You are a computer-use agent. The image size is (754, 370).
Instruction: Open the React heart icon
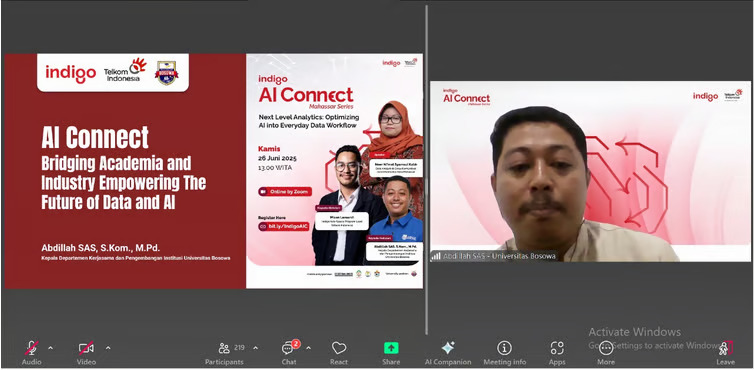[x=339, y=352]
